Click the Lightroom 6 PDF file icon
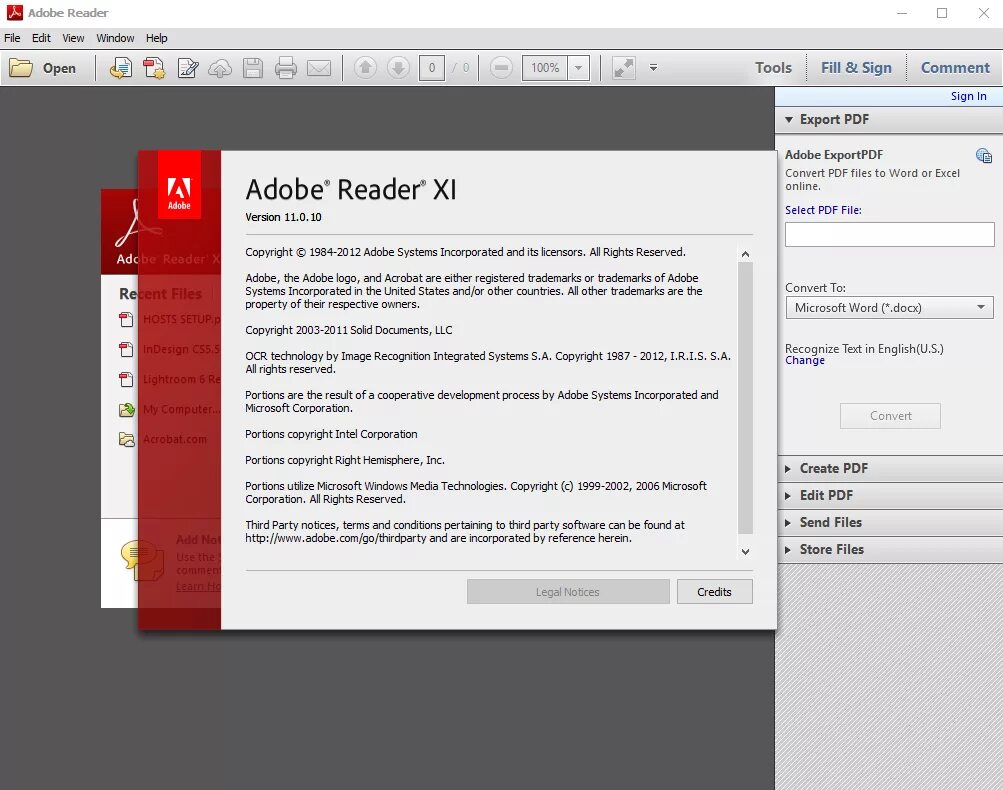This screenshot has width=1003, height=790. point(126,379)
